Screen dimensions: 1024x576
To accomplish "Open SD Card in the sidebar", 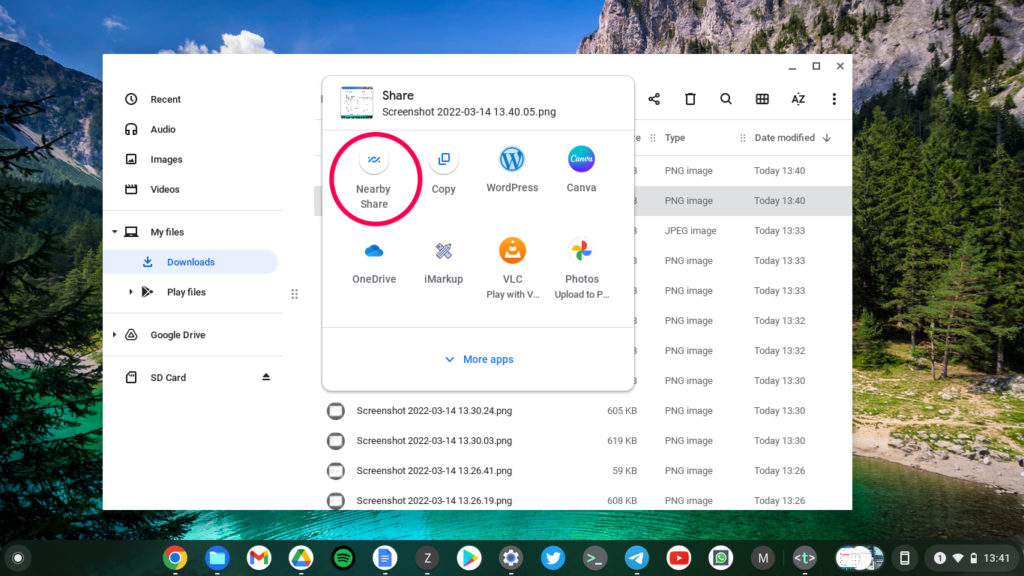I will [167, 377].
